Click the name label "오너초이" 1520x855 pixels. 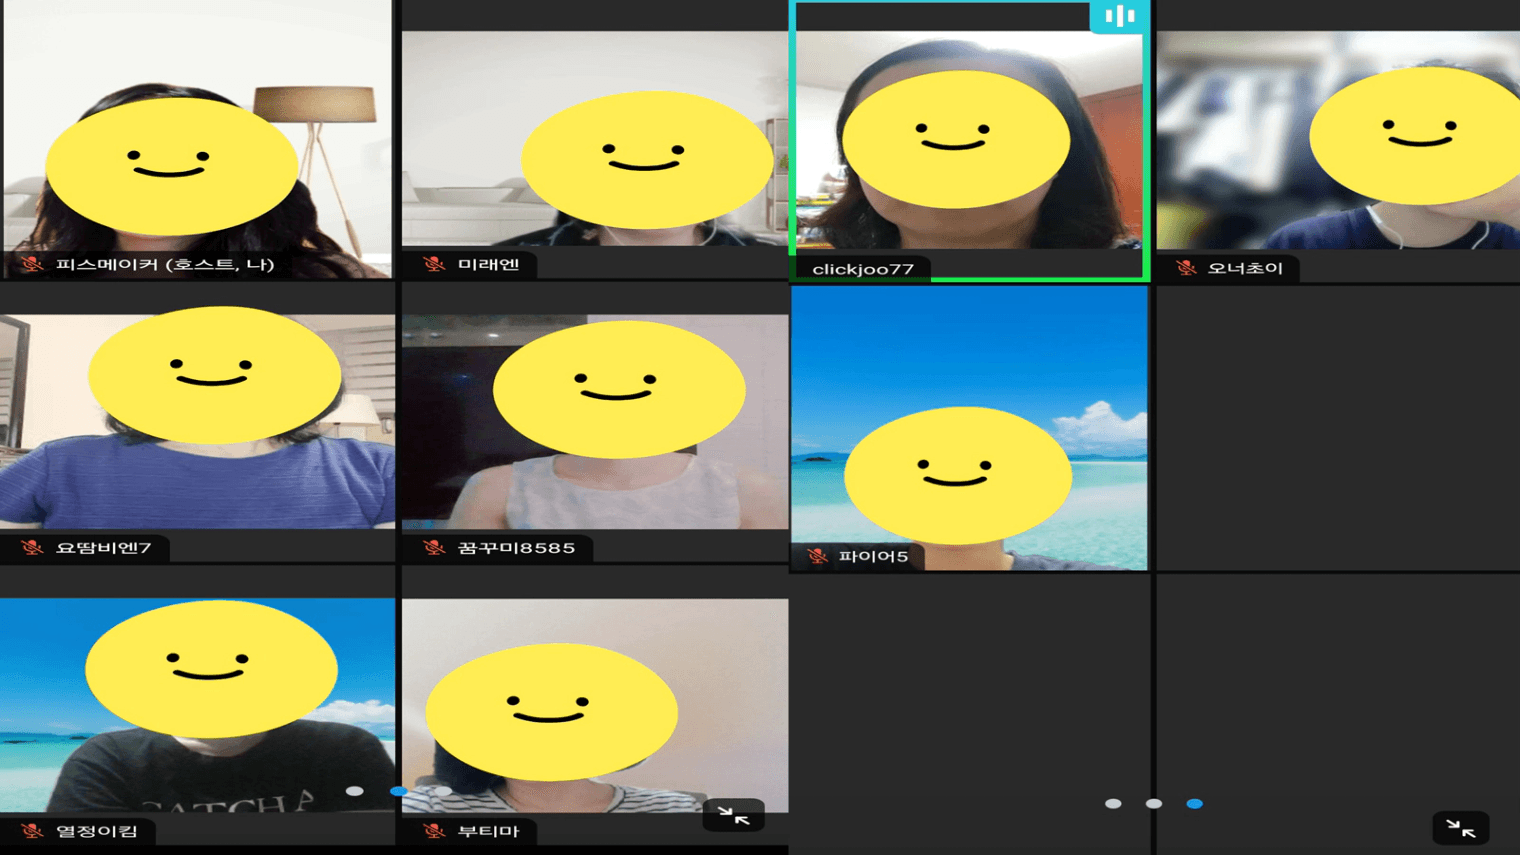coord(1245,268)
